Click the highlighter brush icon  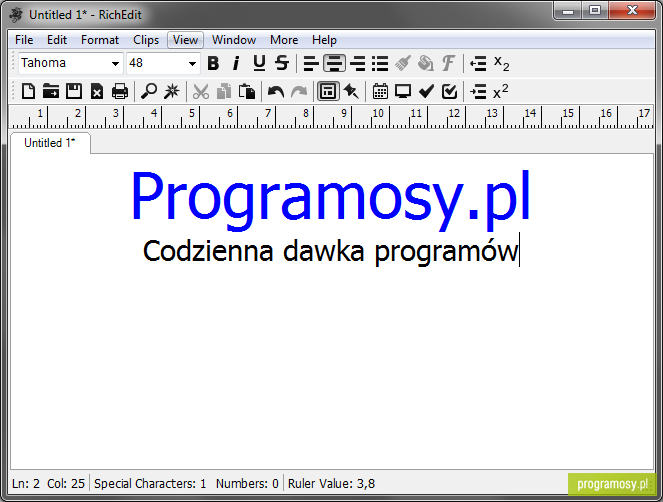click(x=403, y=63)
